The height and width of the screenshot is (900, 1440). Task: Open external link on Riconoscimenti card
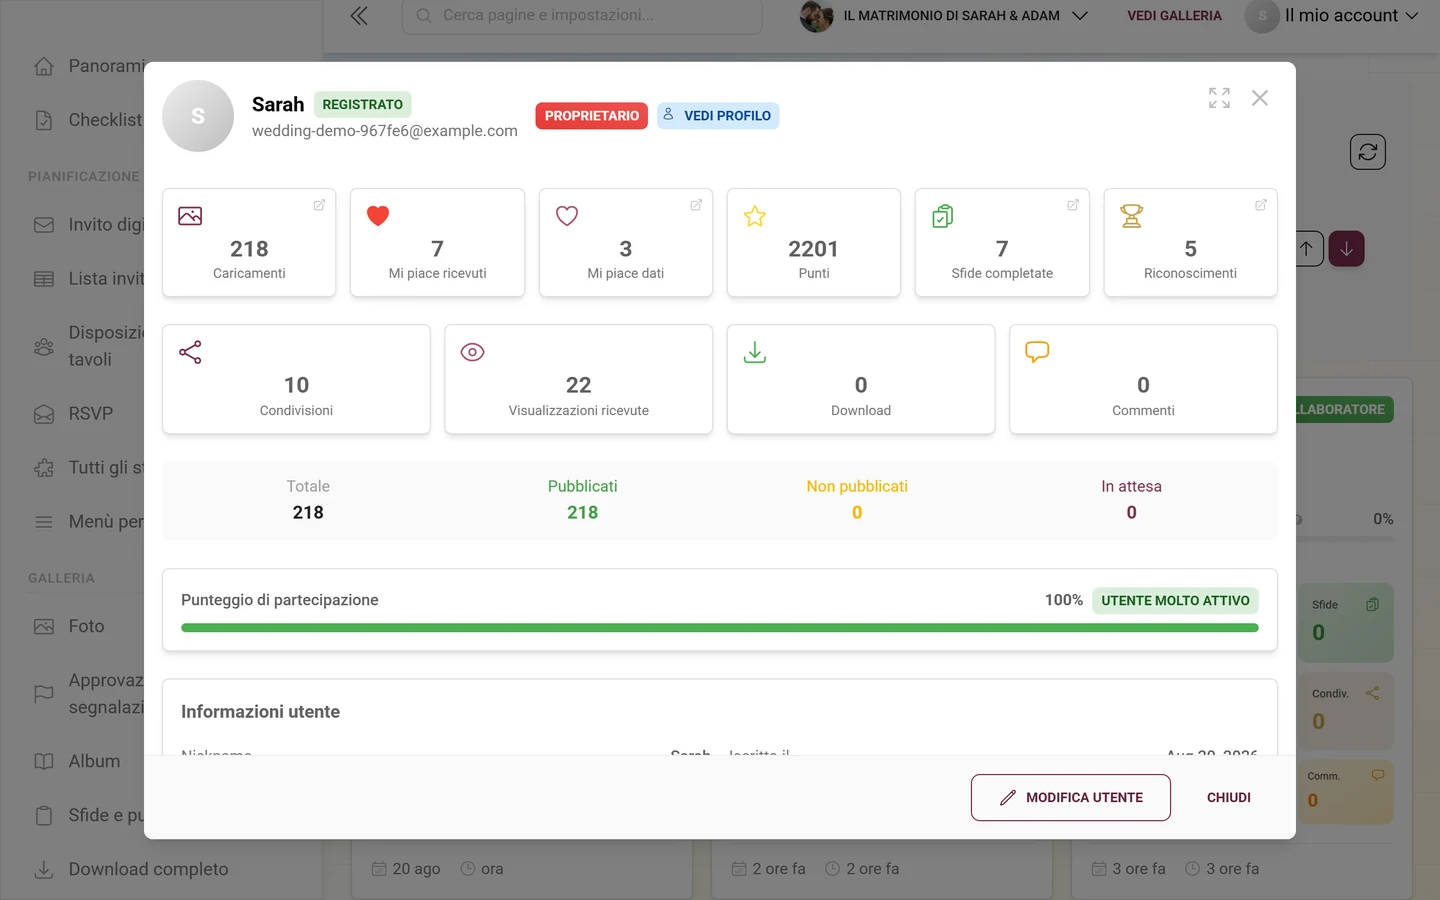(1261, 205)
